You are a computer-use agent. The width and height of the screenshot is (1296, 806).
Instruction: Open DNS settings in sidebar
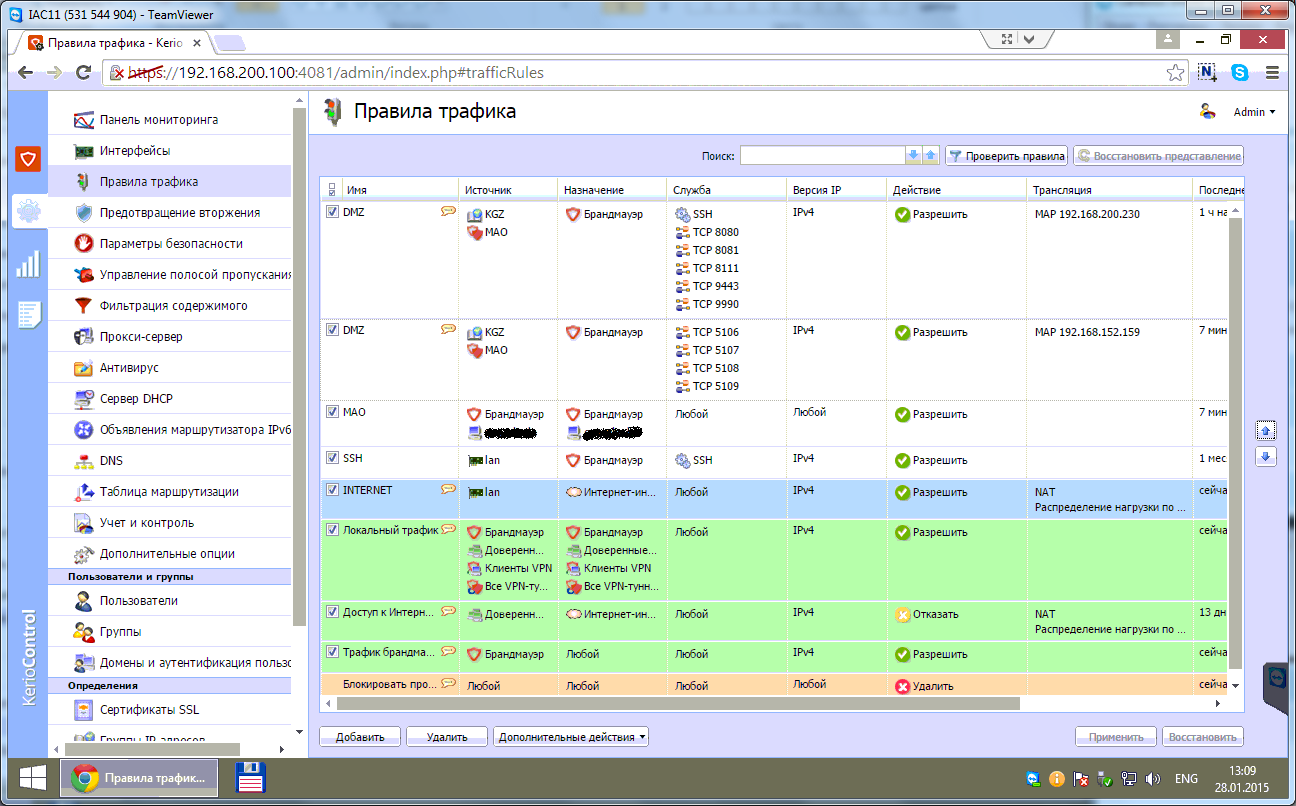tap(111, 461)
